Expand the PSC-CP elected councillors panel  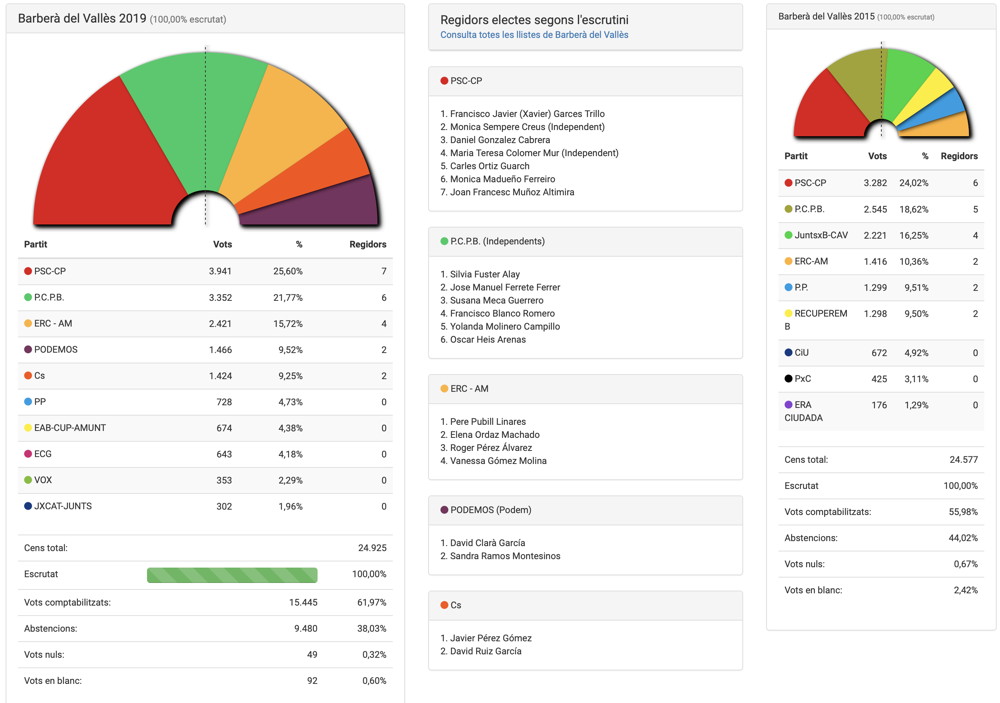(x=585, y=81)
